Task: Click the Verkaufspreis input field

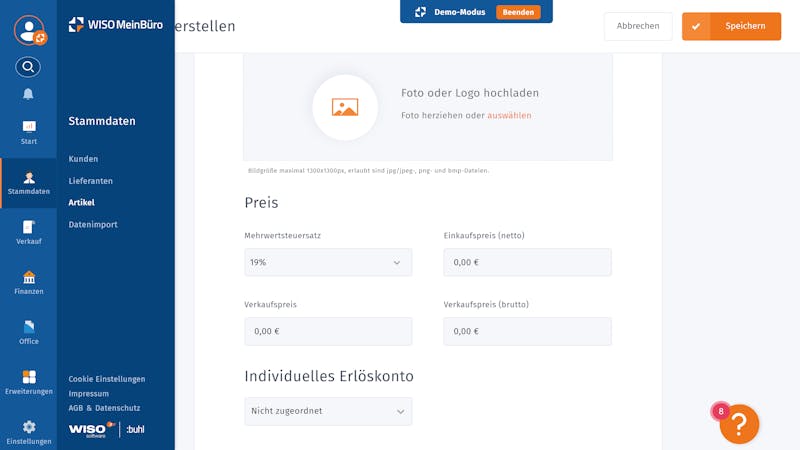Action: tap(328, 331)
